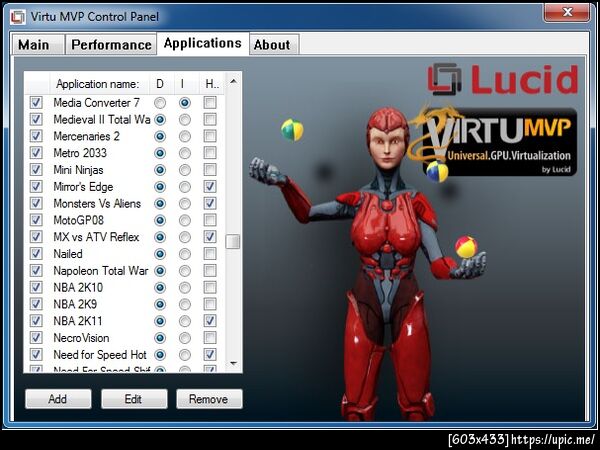
Task: Open the Performance tab
Action: tap(111, 45)
